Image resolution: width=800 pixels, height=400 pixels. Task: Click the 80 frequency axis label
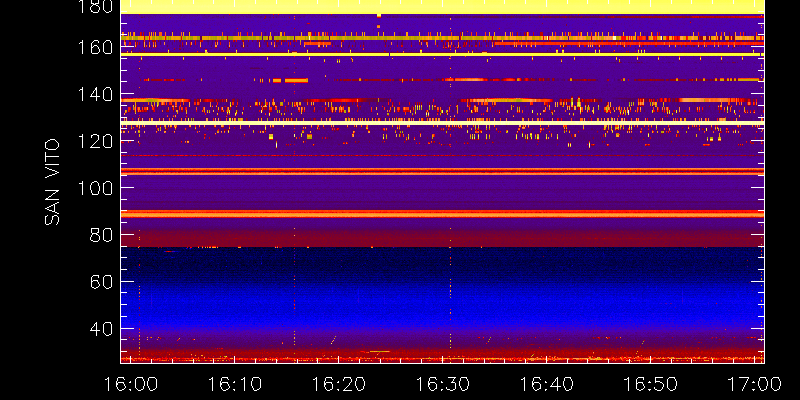tap(101, 235)
